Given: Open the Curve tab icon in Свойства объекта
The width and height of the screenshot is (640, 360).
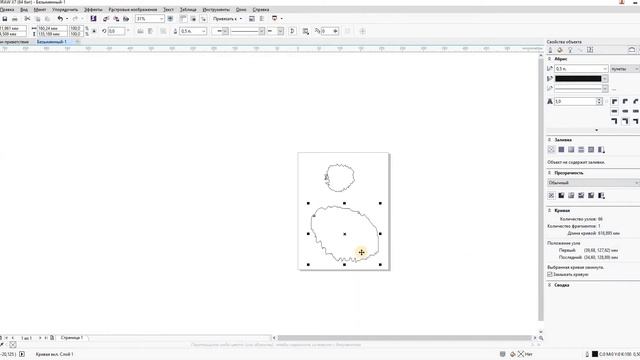Looking at the screenshot, I should pyautogui.click(x=580, y=50).
